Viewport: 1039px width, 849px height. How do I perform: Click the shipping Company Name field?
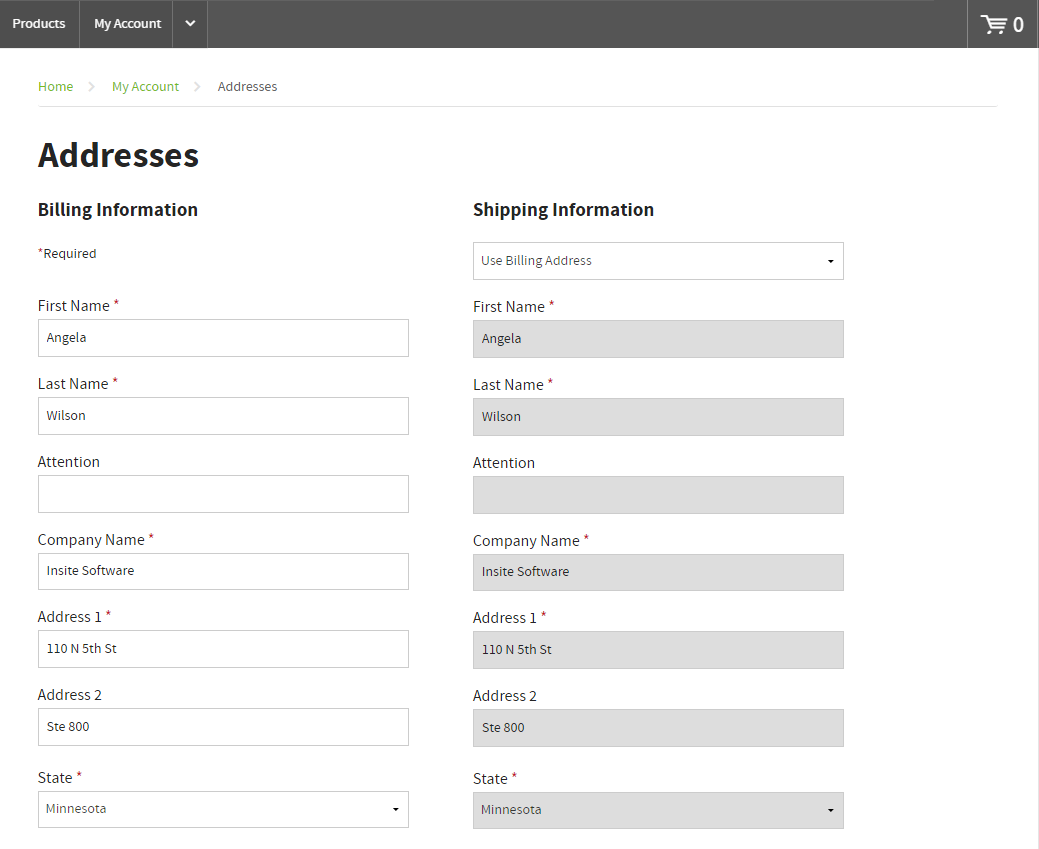pos(657,572)
